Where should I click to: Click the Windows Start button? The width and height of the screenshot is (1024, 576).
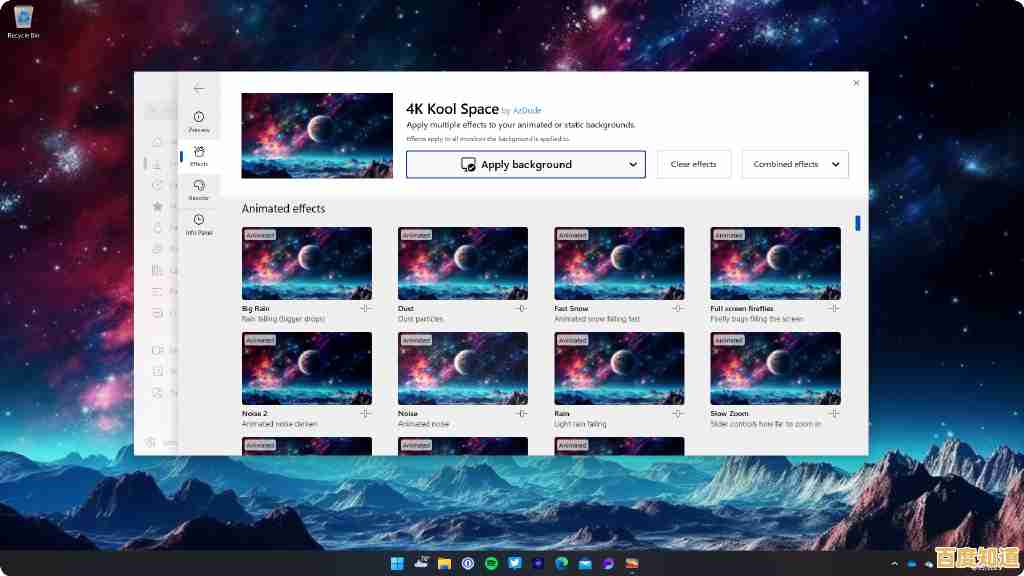pos(397,564)
